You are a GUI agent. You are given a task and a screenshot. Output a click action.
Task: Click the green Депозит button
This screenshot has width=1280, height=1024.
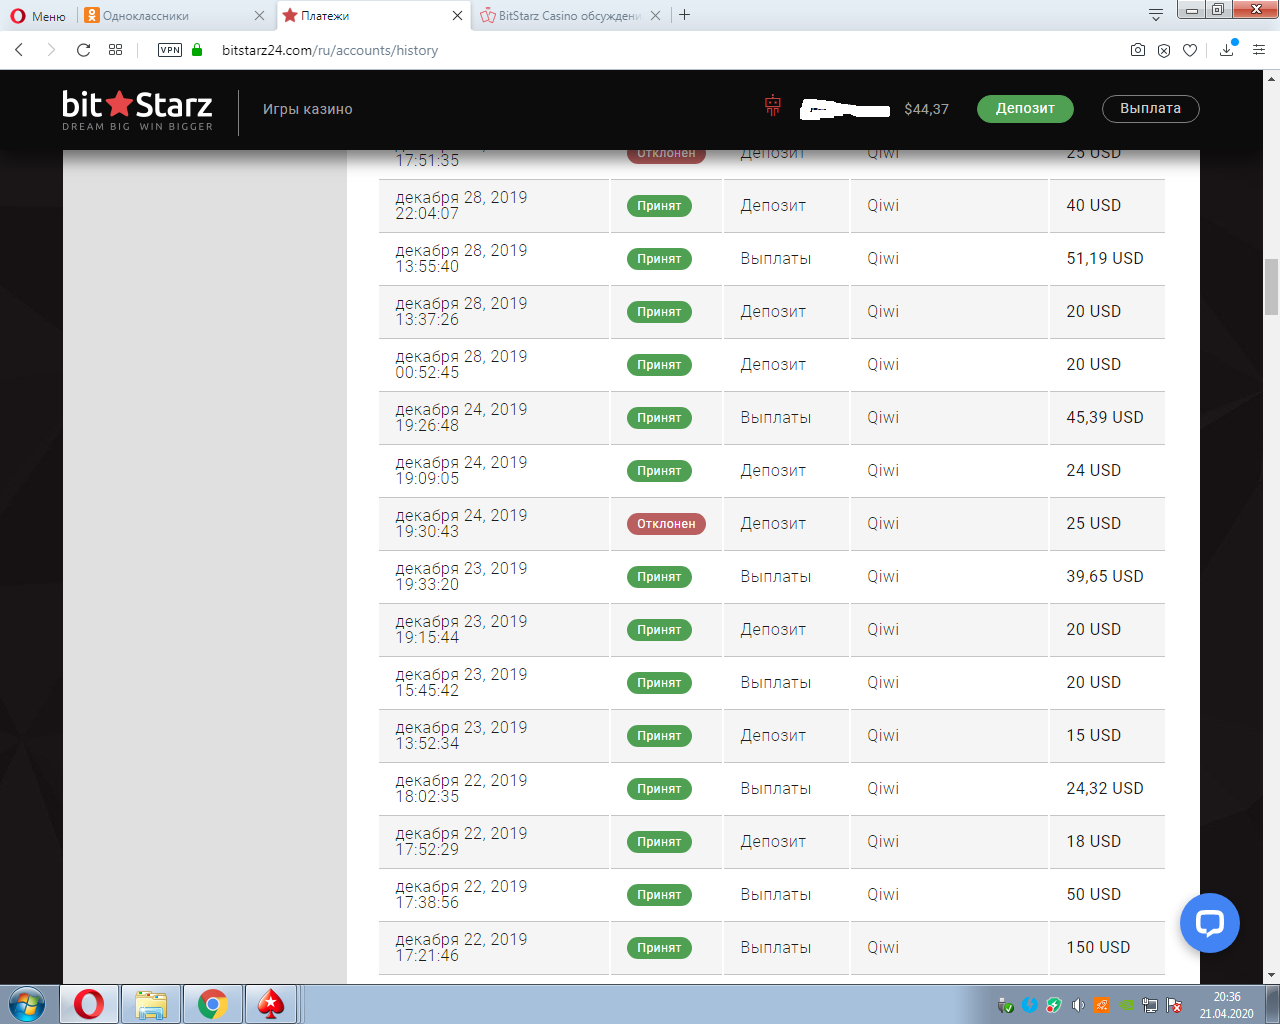pos(1025,109)
